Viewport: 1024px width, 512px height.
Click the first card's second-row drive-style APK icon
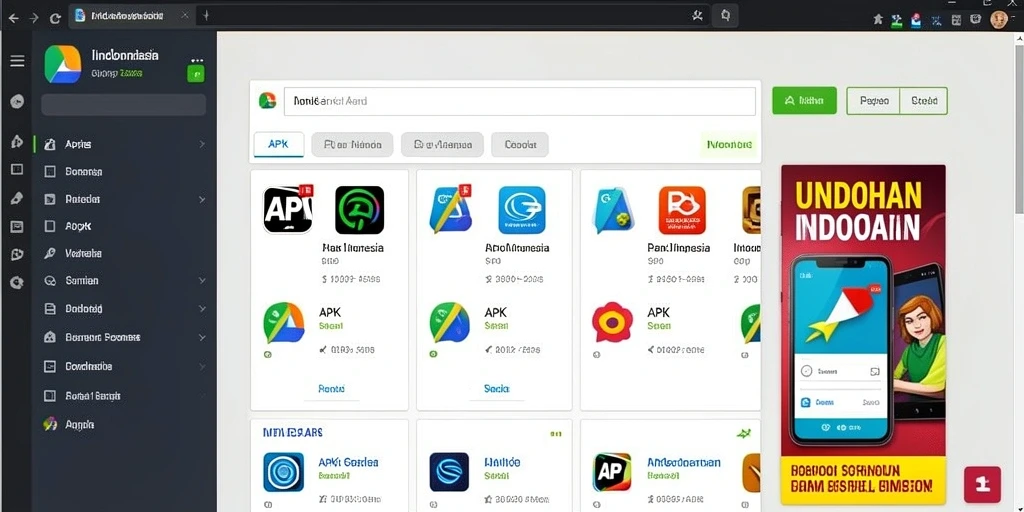point(283,322)
